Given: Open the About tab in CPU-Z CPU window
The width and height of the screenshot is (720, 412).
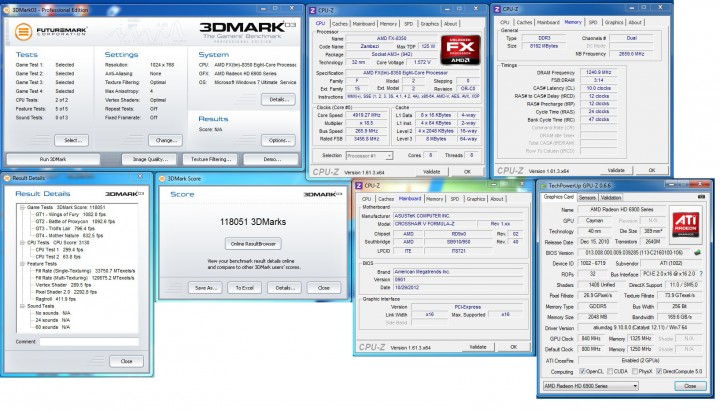Looking at the screenshot, I should tap(450, 23).
